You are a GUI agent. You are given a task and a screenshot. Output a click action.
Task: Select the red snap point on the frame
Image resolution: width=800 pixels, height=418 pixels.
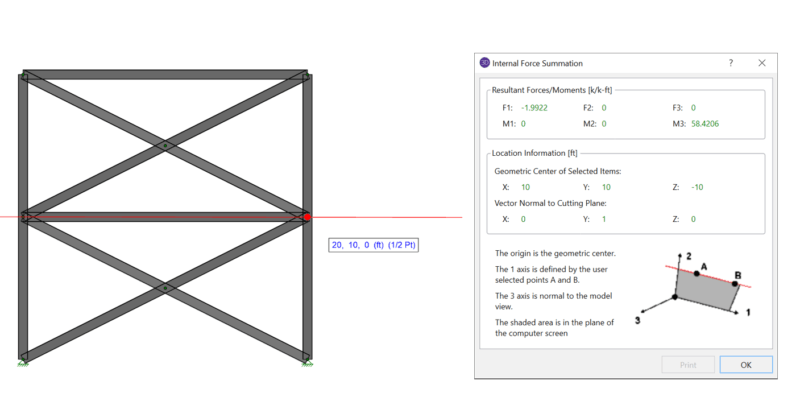click(x=307, y=216)
